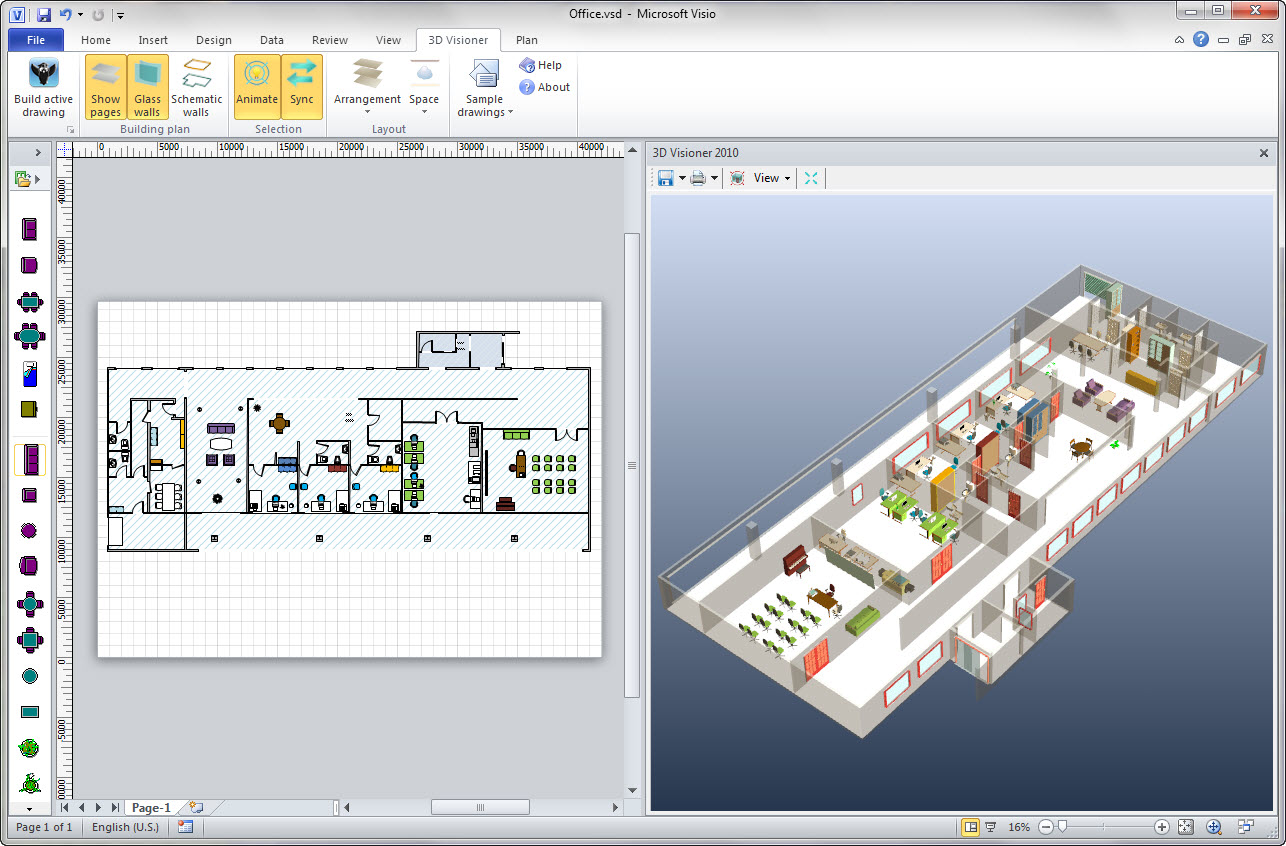Toggle the Sync selection button

[x=302, y=87]
